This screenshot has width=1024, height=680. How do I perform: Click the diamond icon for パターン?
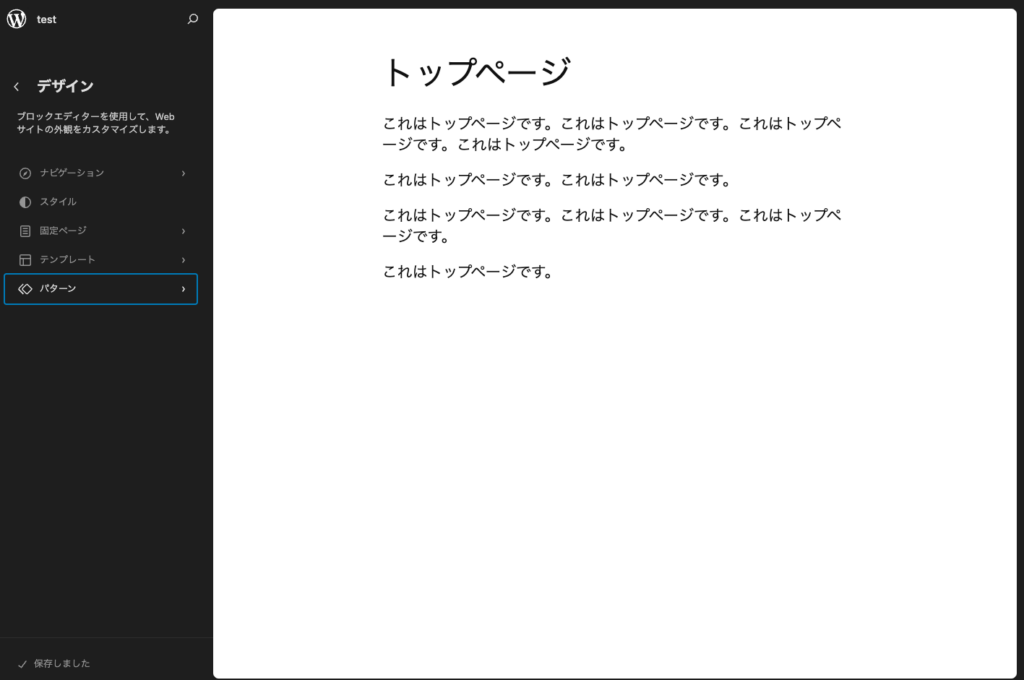click(25, 289)
